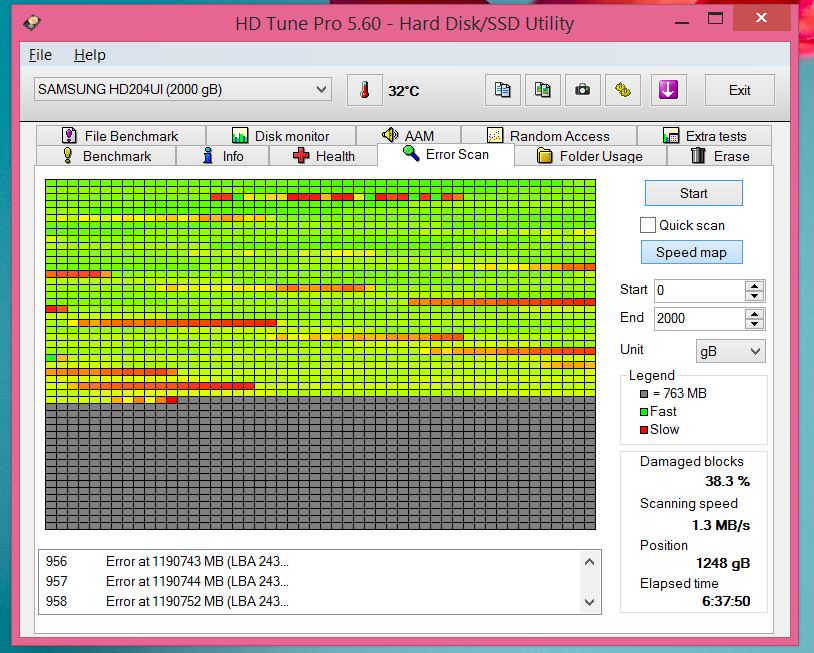The width and height of the screenshot is (814, 653).
Task: Select the Error Scan tab
Action: tap(446, 155)
